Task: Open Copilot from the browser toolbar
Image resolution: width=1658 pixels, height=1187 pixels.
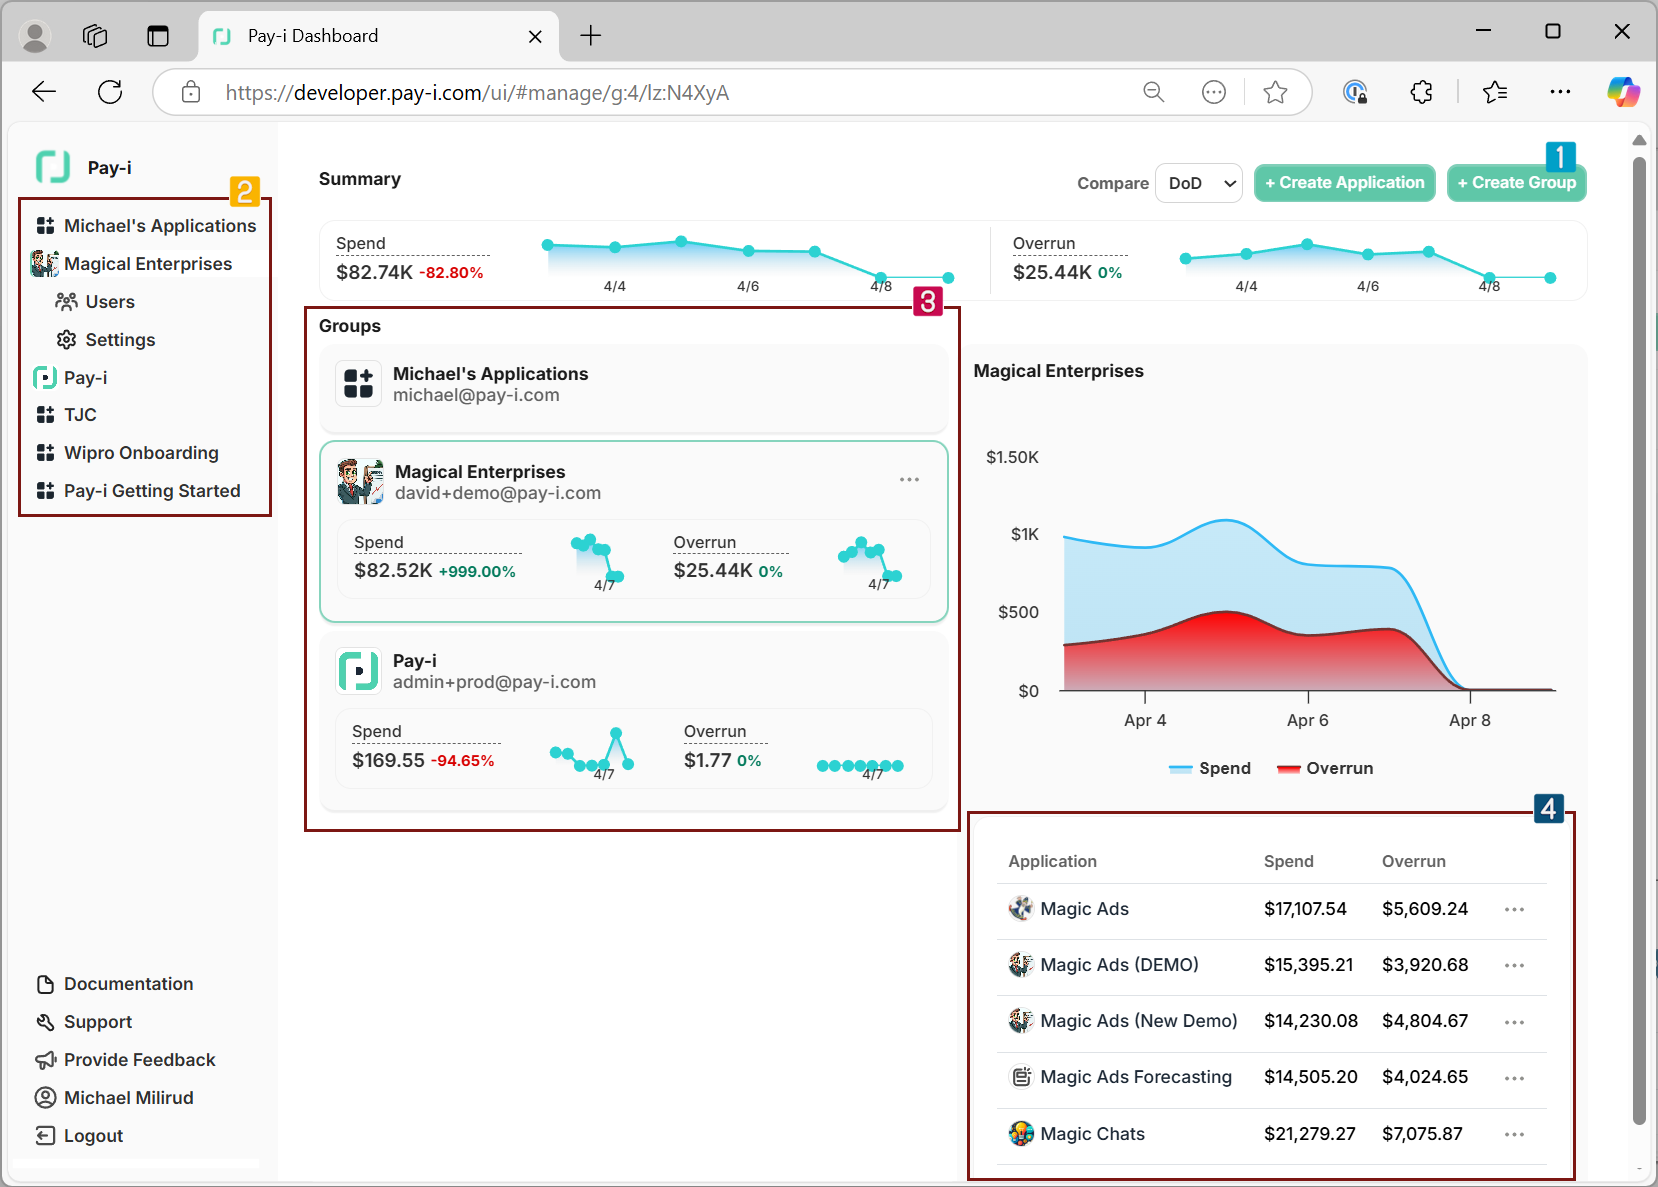Action: (x=1622, y=92)
